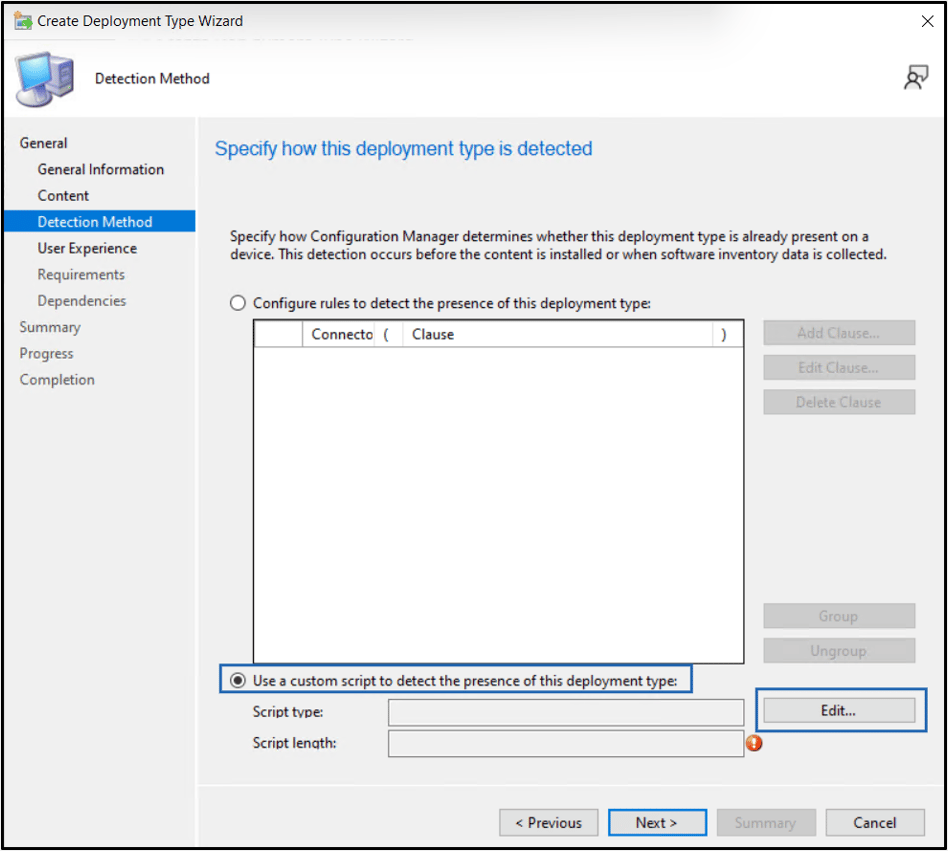Click the red script length warning icon

(754, 743)
